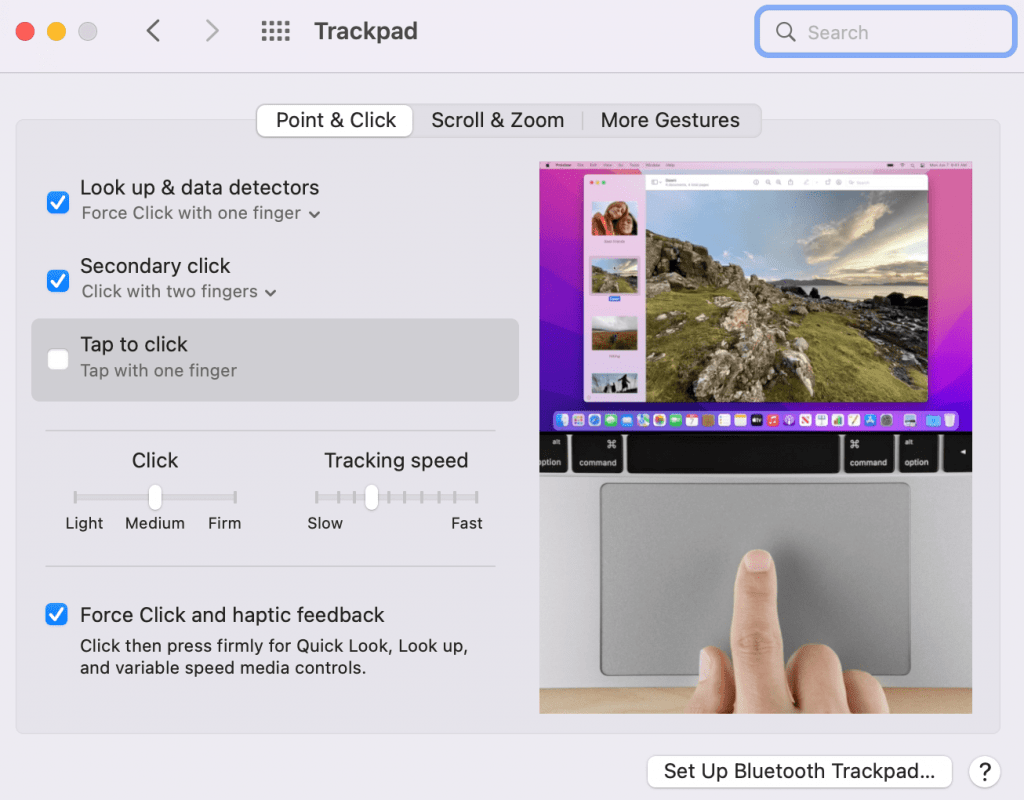Screen dimensions: 1024x800
Task: Enable Tap to click
Action: 58,359
